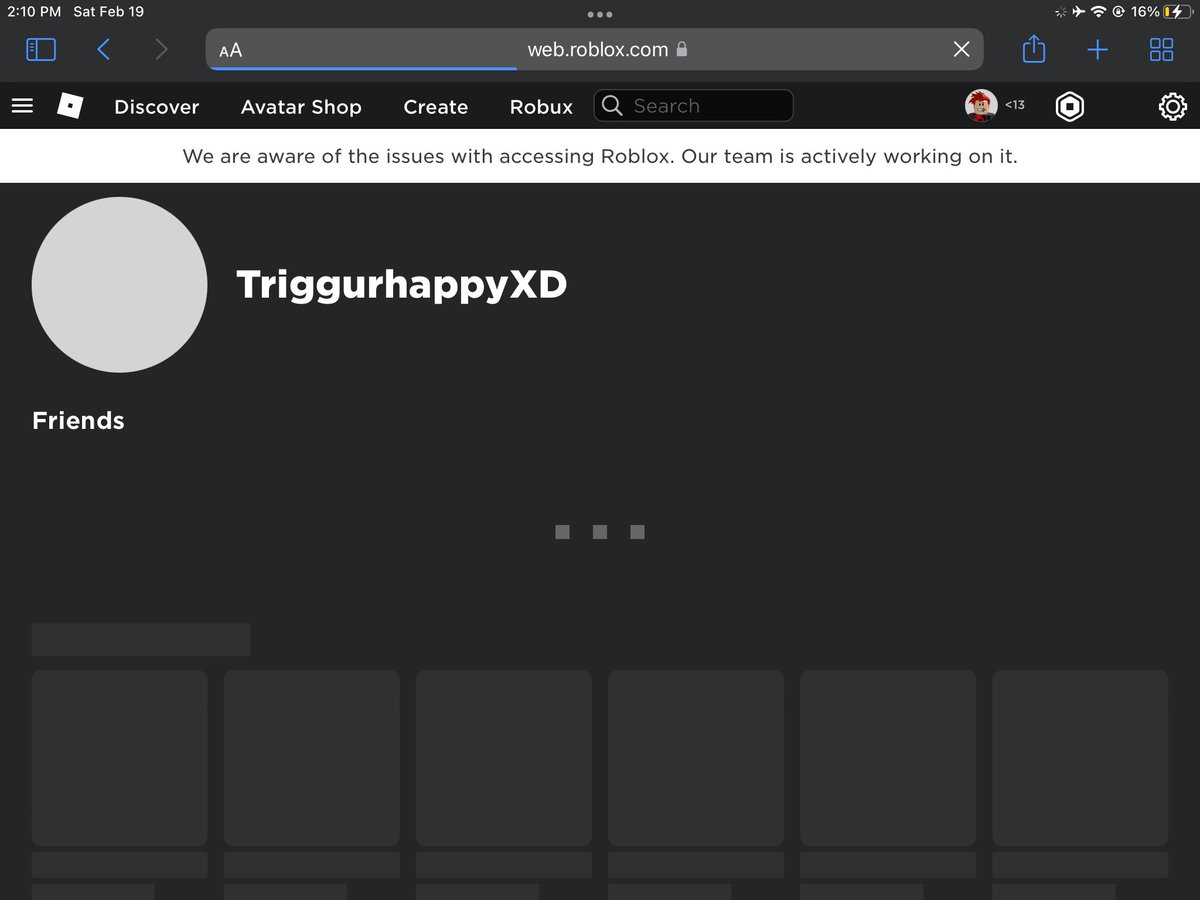Tap the Wi-Fi status icon

pyautogui.click(x=1098, y=12)
